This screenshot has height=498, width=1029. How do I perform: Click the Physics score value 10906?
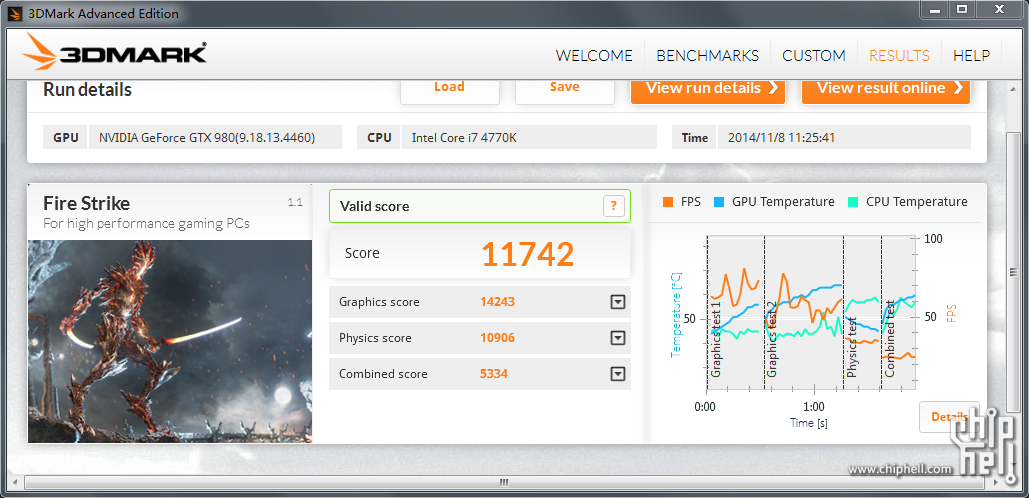[497, 338]
